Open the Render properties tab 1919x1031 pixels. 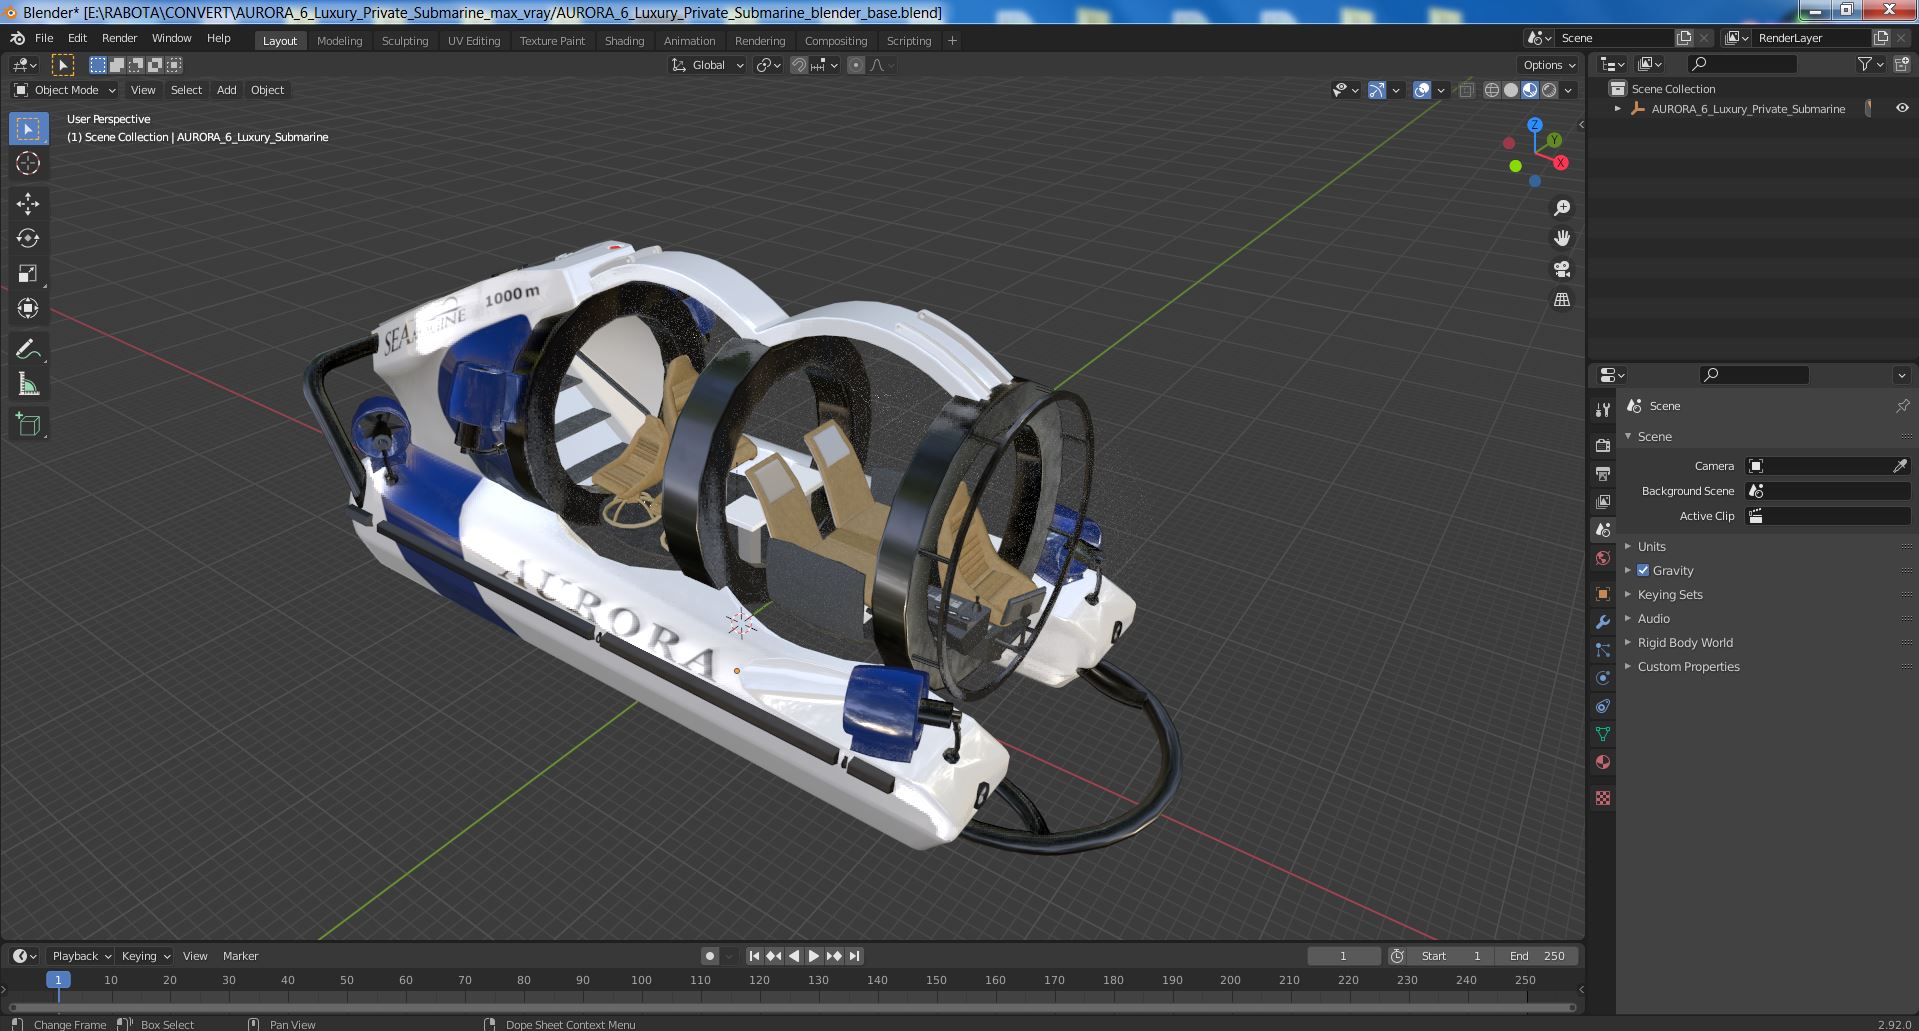point(1603,445)
